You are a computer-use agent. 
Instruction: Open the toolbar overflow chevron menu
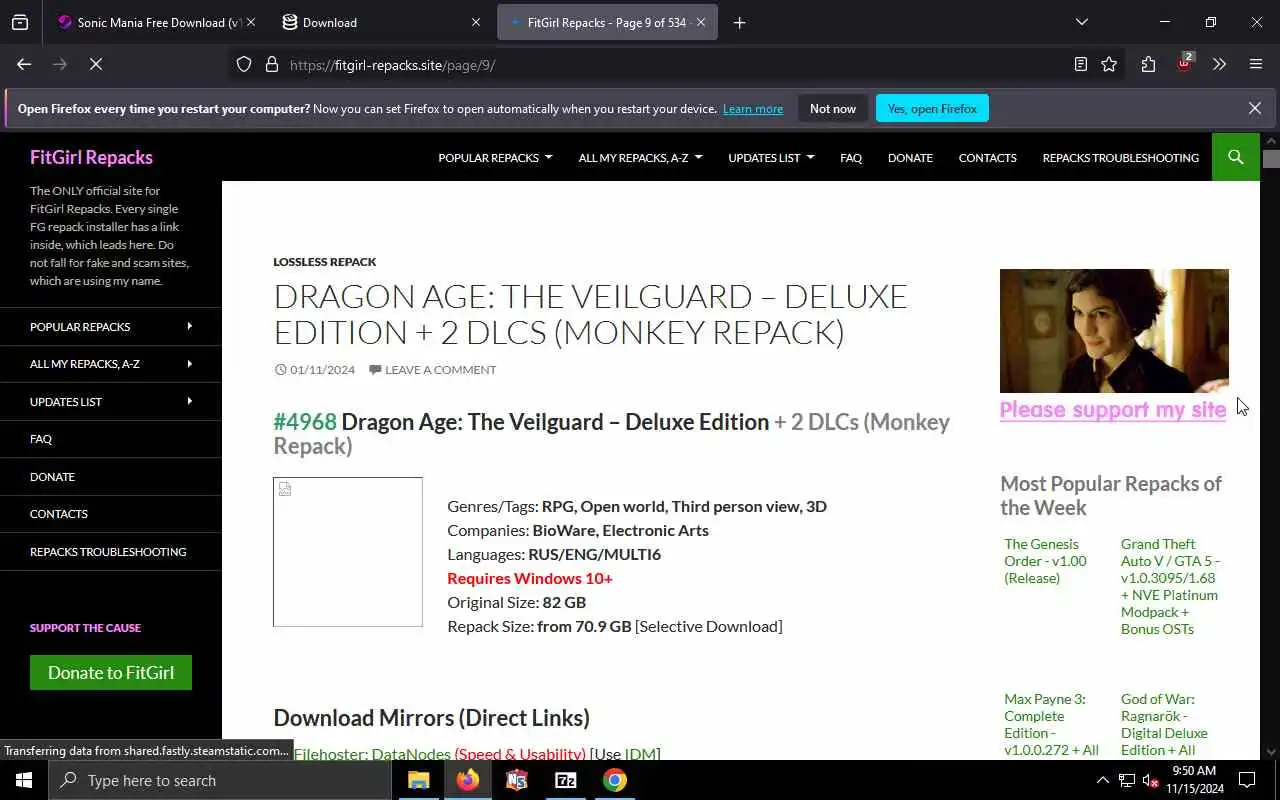(1219, 64)
